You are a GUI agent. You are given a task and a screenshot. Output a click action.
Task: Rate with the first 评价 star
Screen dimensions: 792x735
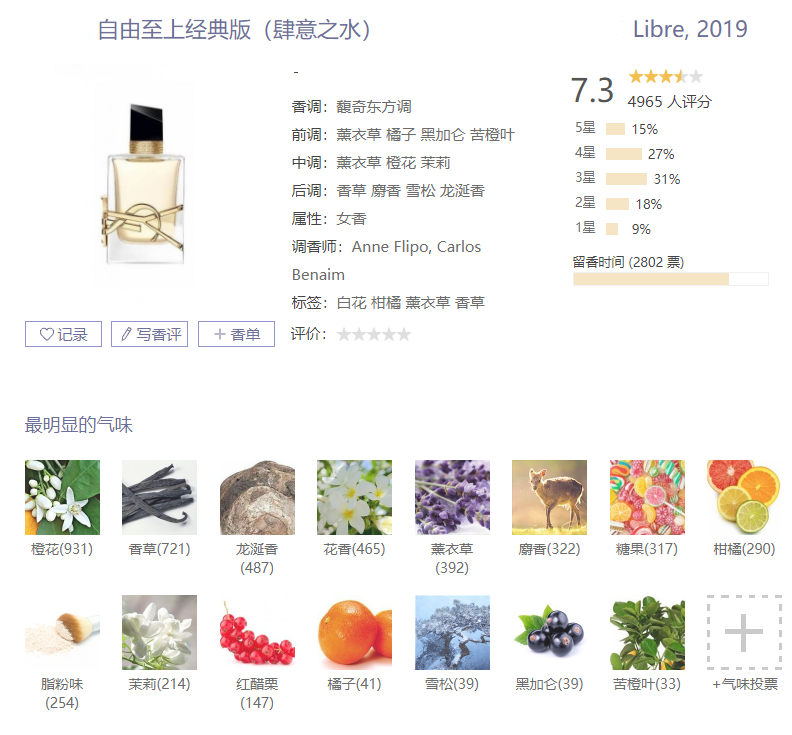coord(344,334)
